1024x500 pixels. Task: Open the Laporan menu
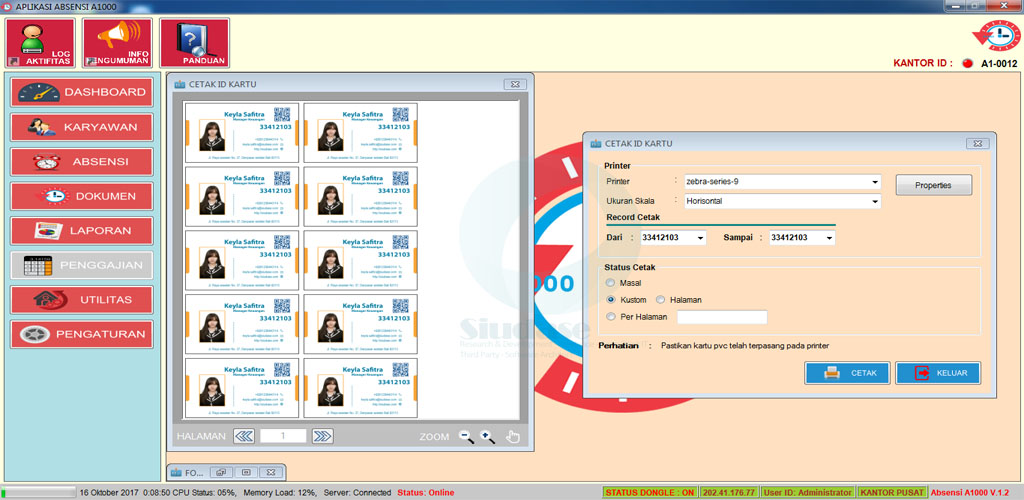coord(82,230)
